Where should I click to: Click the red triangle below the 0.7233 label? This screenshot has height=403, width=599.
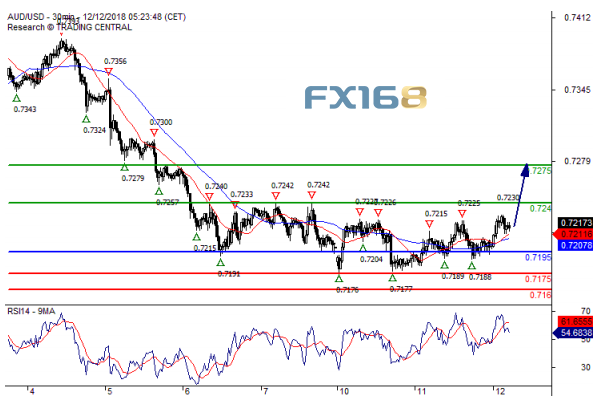coord(235,205)
